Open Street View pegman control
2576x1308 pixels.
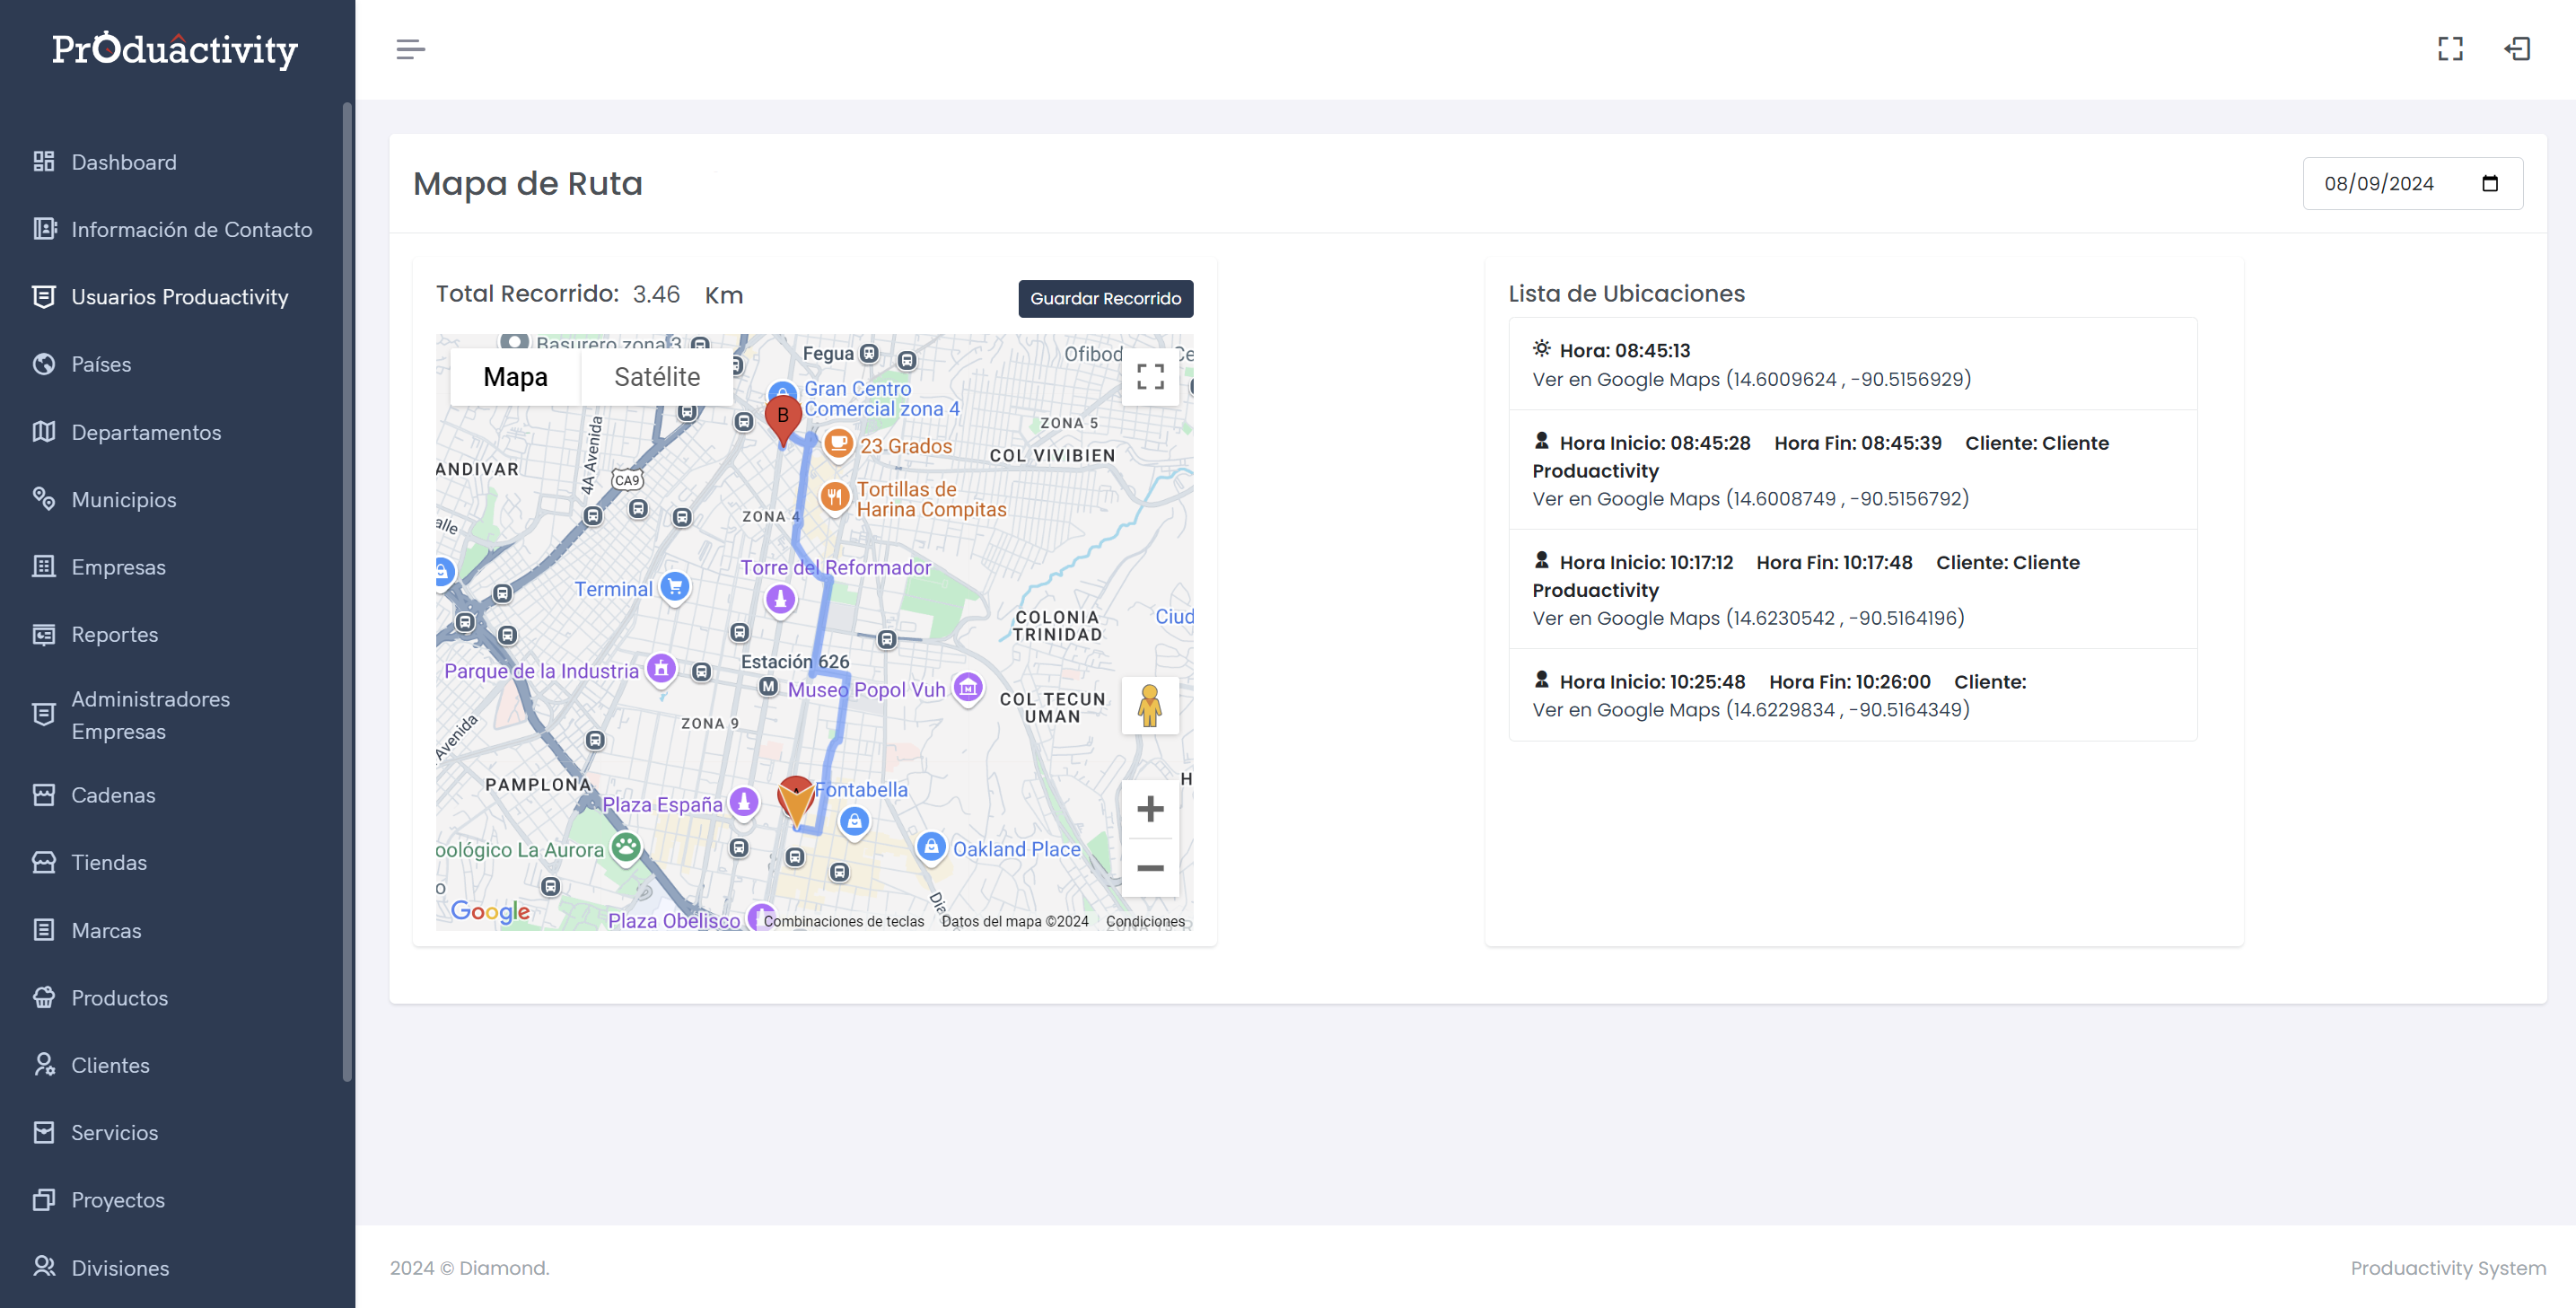tap(1150, 706)
